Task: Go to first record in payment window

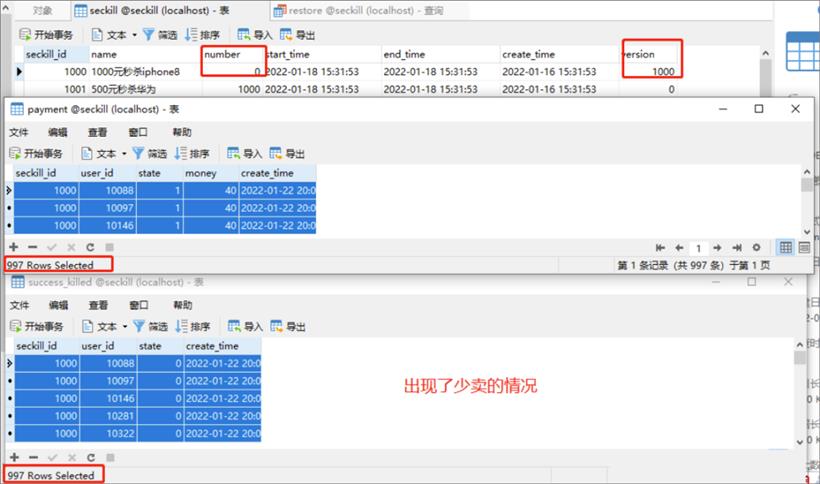Action: (660, 248)
